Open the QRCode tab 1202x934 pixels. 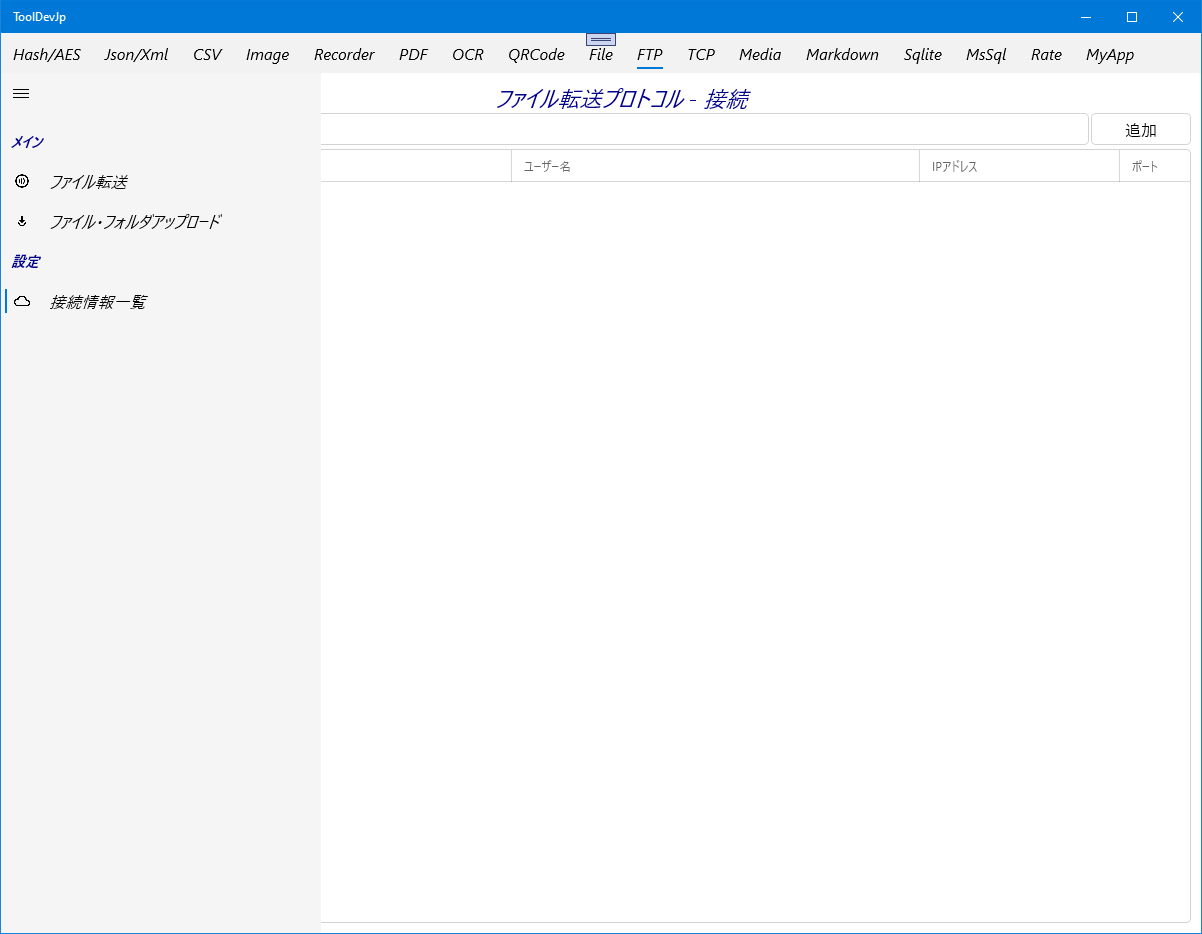click(536, 55)
